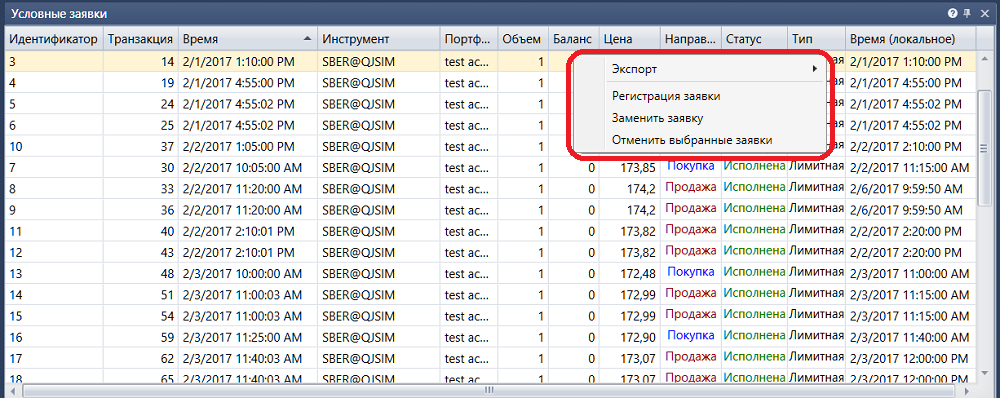This screenshot has width=1000, height=398.
Task: Click the Статус column header
Action: tap(753, 39)
